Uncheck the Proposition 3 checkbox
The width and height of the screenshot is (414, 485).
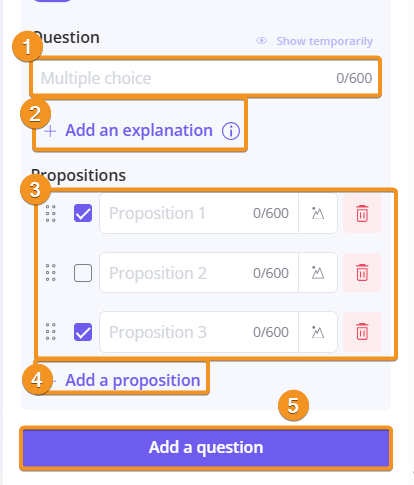pos(83,332)
